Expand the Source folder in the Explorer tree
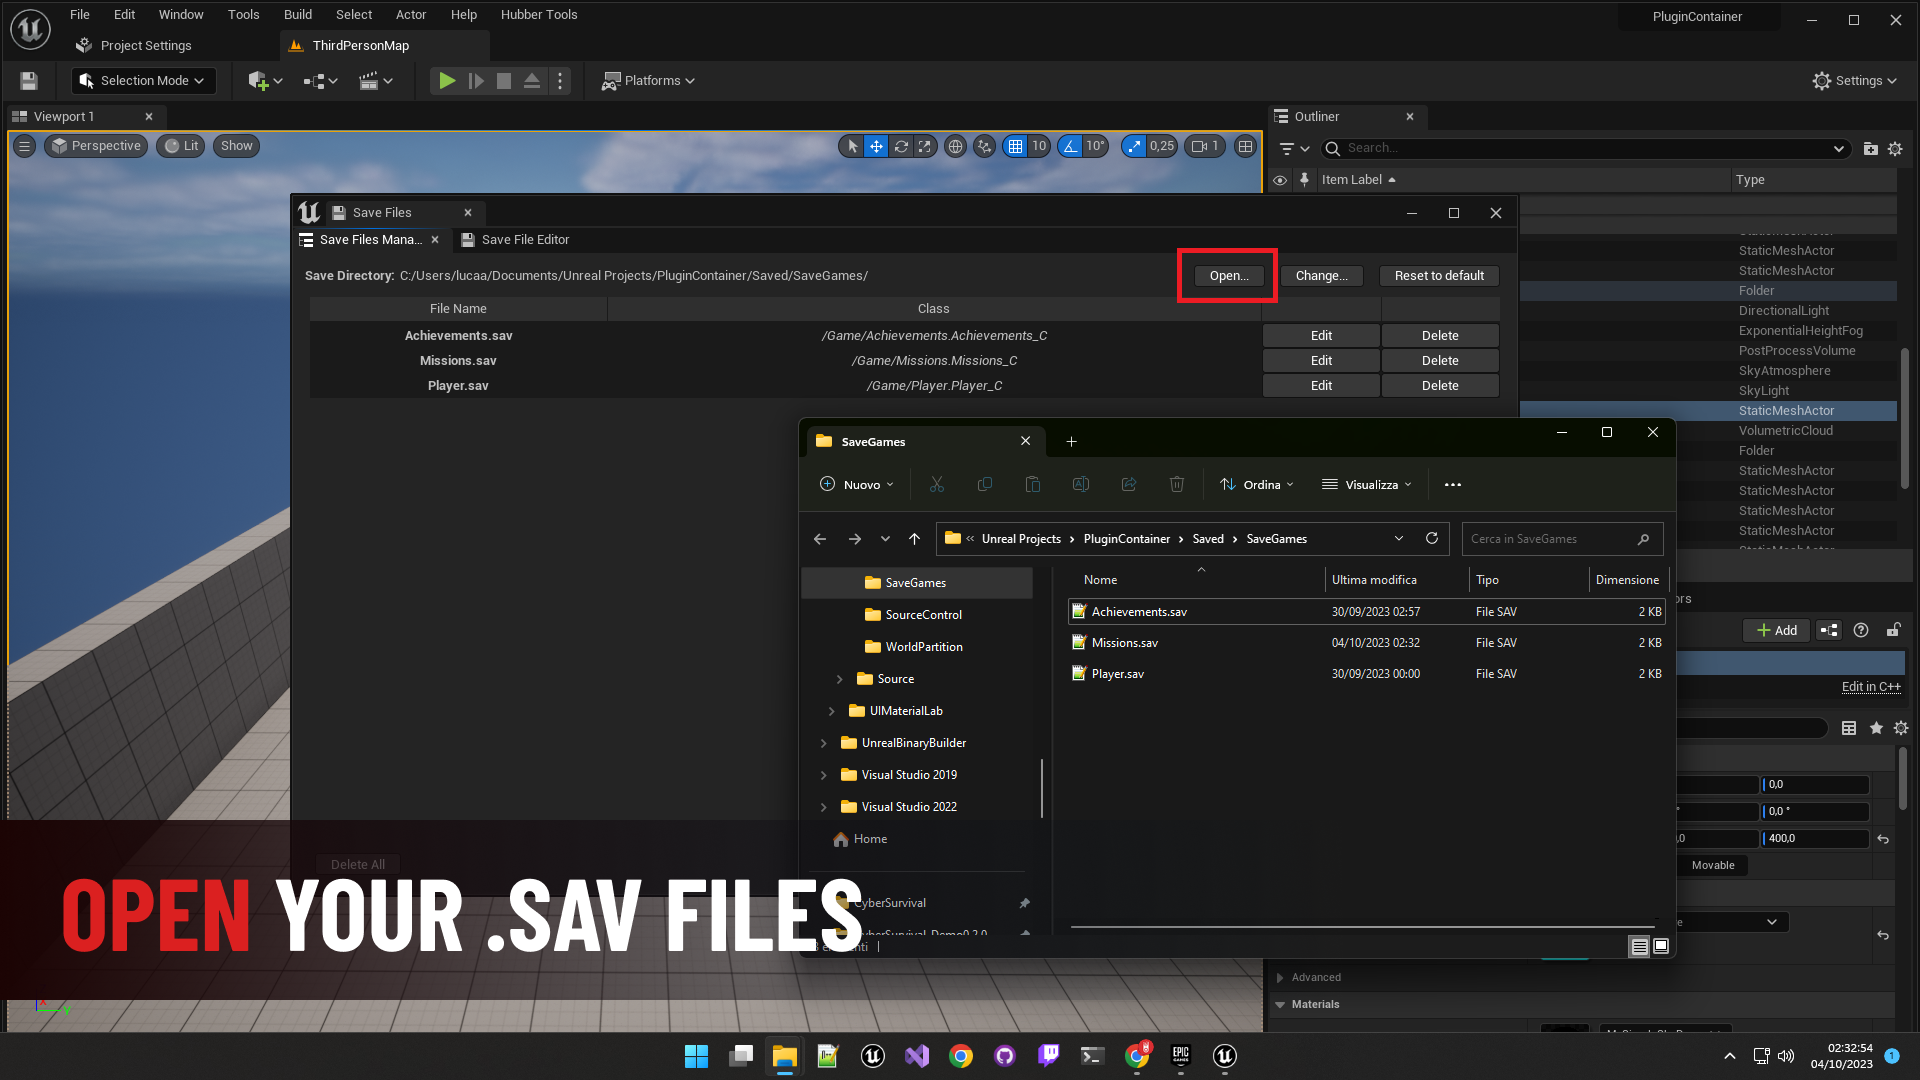This screenshot has width=1920, height=1080. [x=839, y=679]
